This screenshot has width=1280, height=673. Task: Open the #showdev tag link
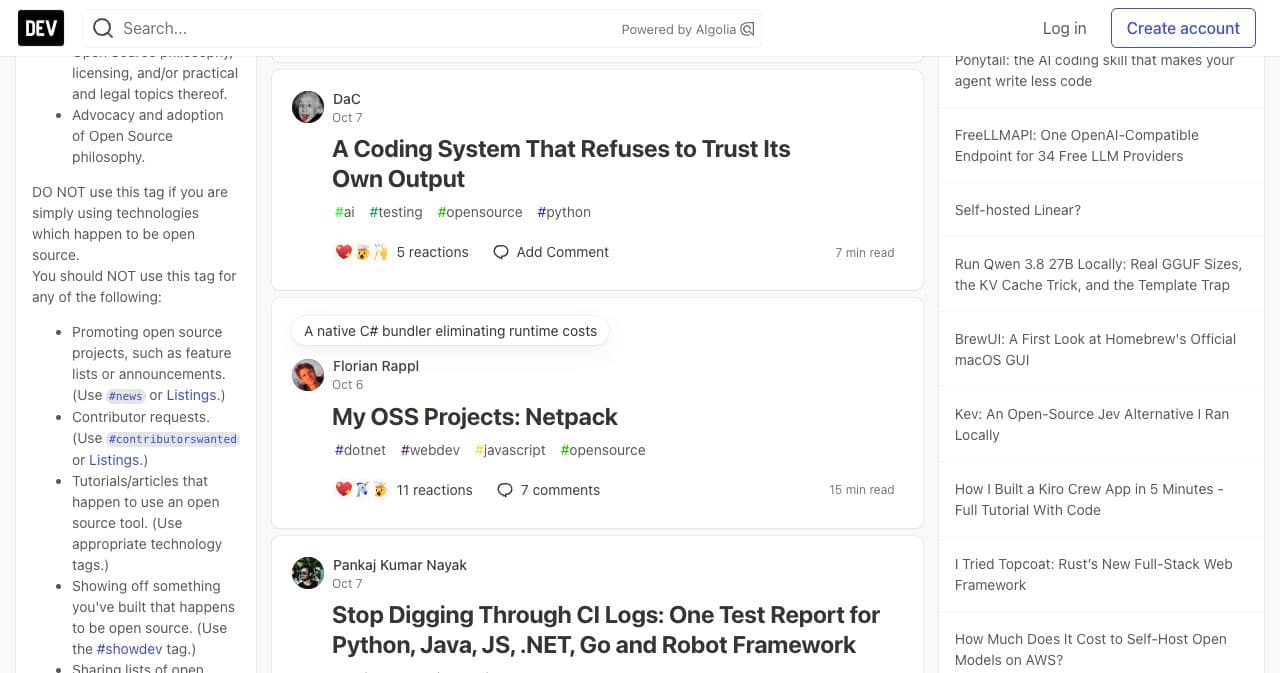click(x=129, y=649)
